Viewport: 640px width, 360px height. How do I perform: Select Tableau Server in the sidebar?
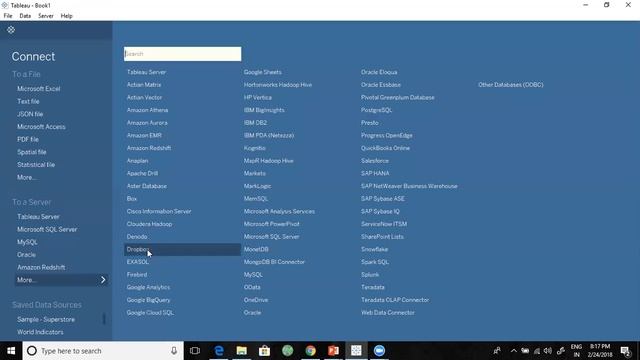pyautogui.click(x=38, y=217)
